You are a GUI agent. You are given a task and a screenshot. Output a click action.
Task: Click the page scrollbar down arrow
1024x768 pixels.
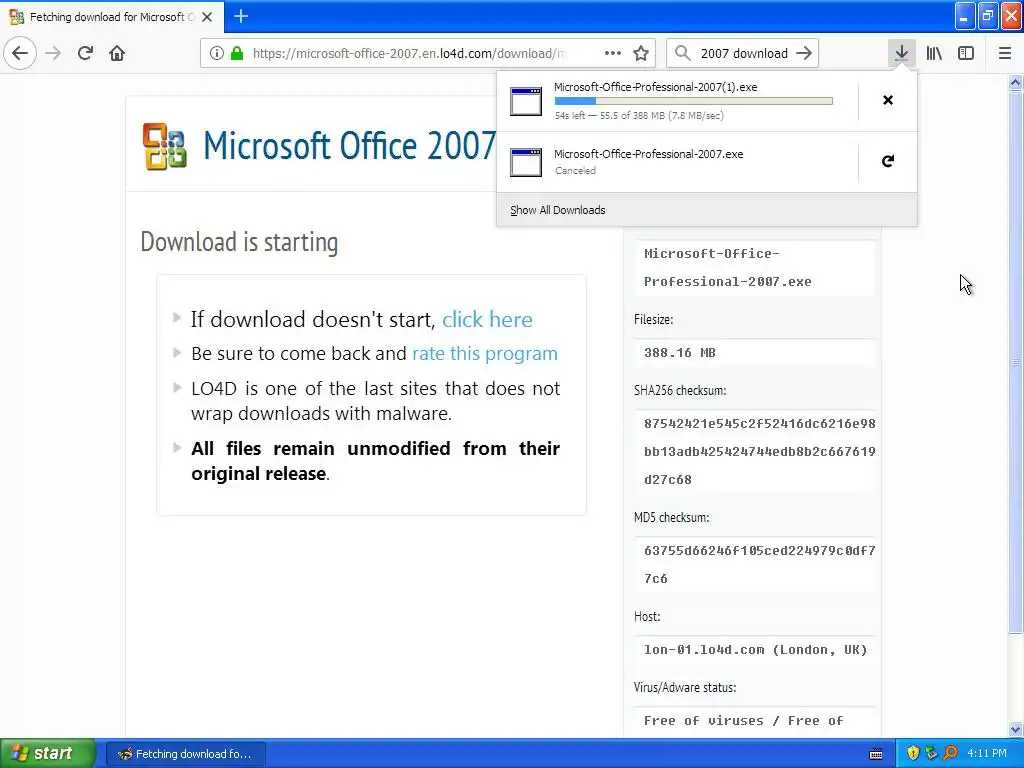point(1015,729)
